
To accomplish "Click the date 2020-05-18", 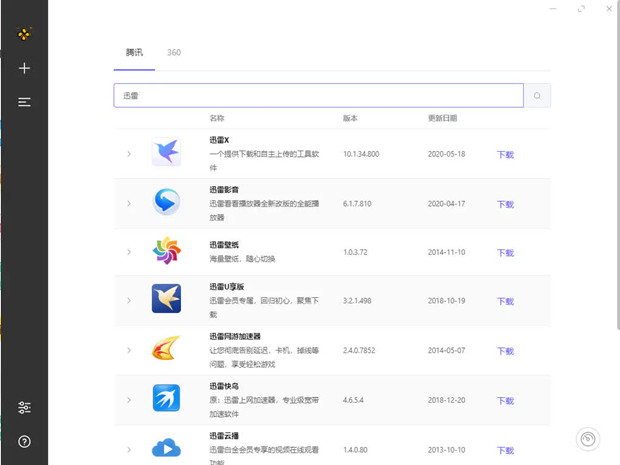I will click(446, 154).
